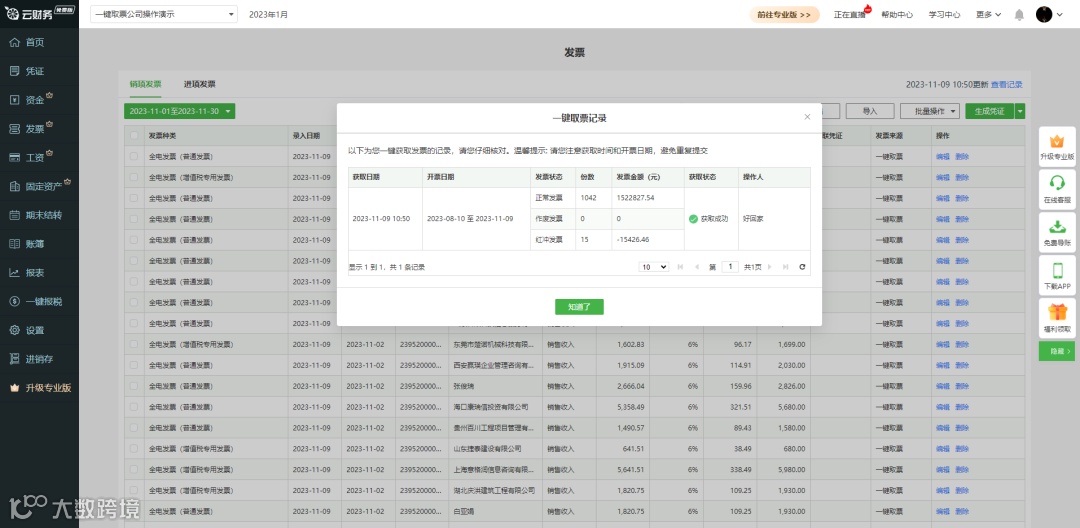Viewport: 1080px width, 528px height.
Task: Open 期末结转 in the sidebar
Action: (x=43, y=215)
